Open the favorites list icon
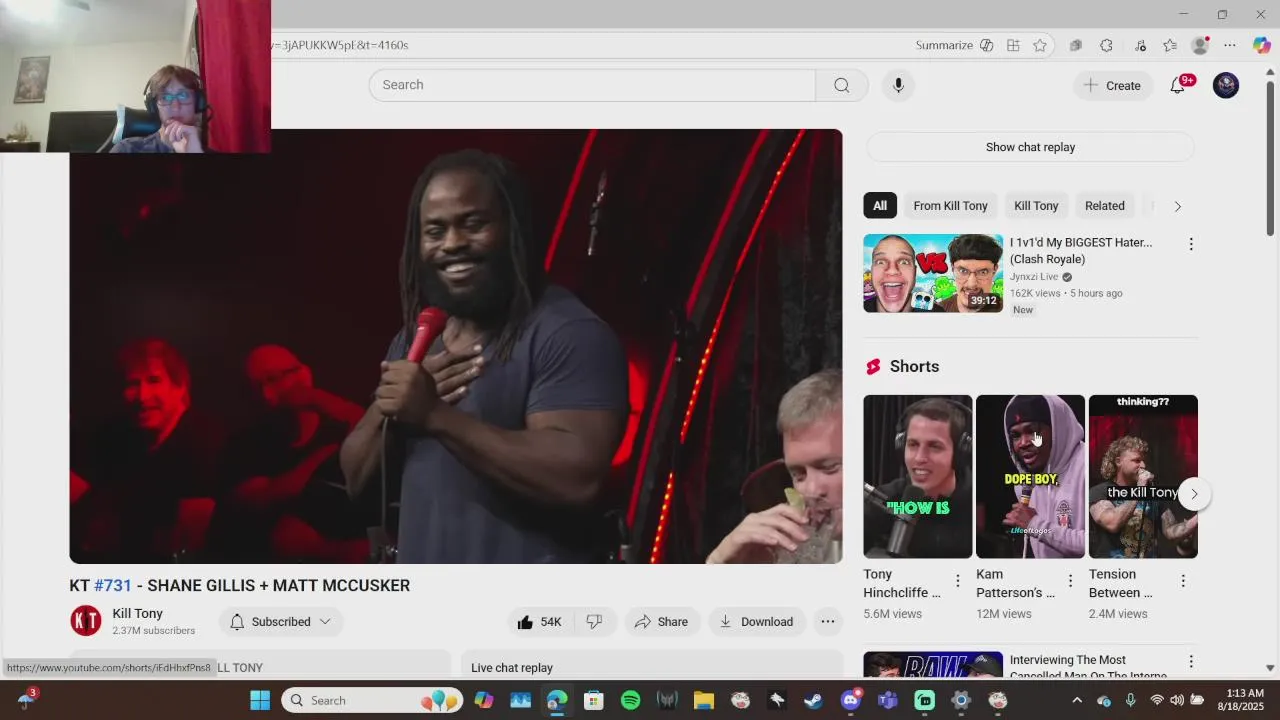Viewport: 1280px width, 720px height. point(1170,45)
